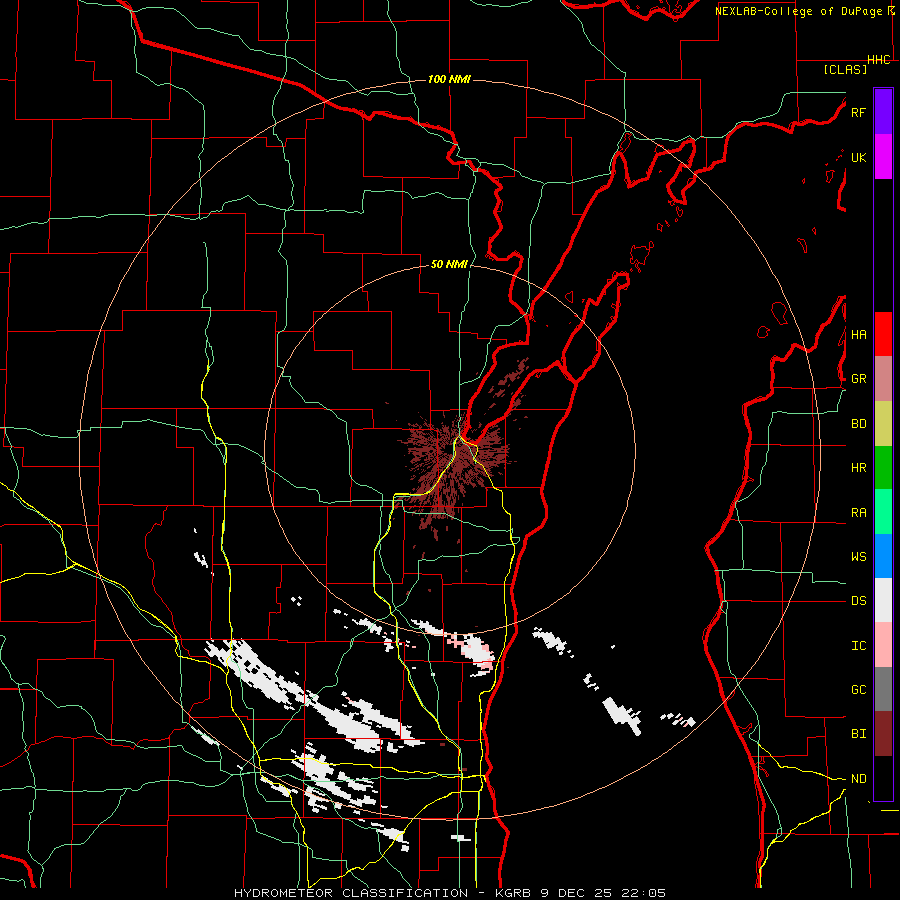This screenshot has width=900, height=900.
Task: Click the ND legend label
Action: pyautogui.click(x=858, y=779)
